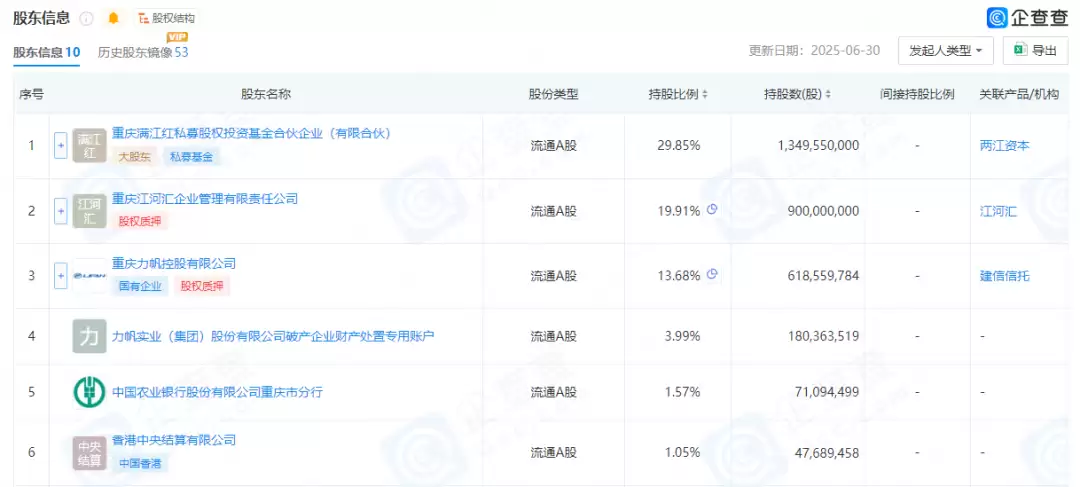Open the 两江资本 related product link
Viewport: 1080px width, 487px height.
click(x=1004, y=145)
